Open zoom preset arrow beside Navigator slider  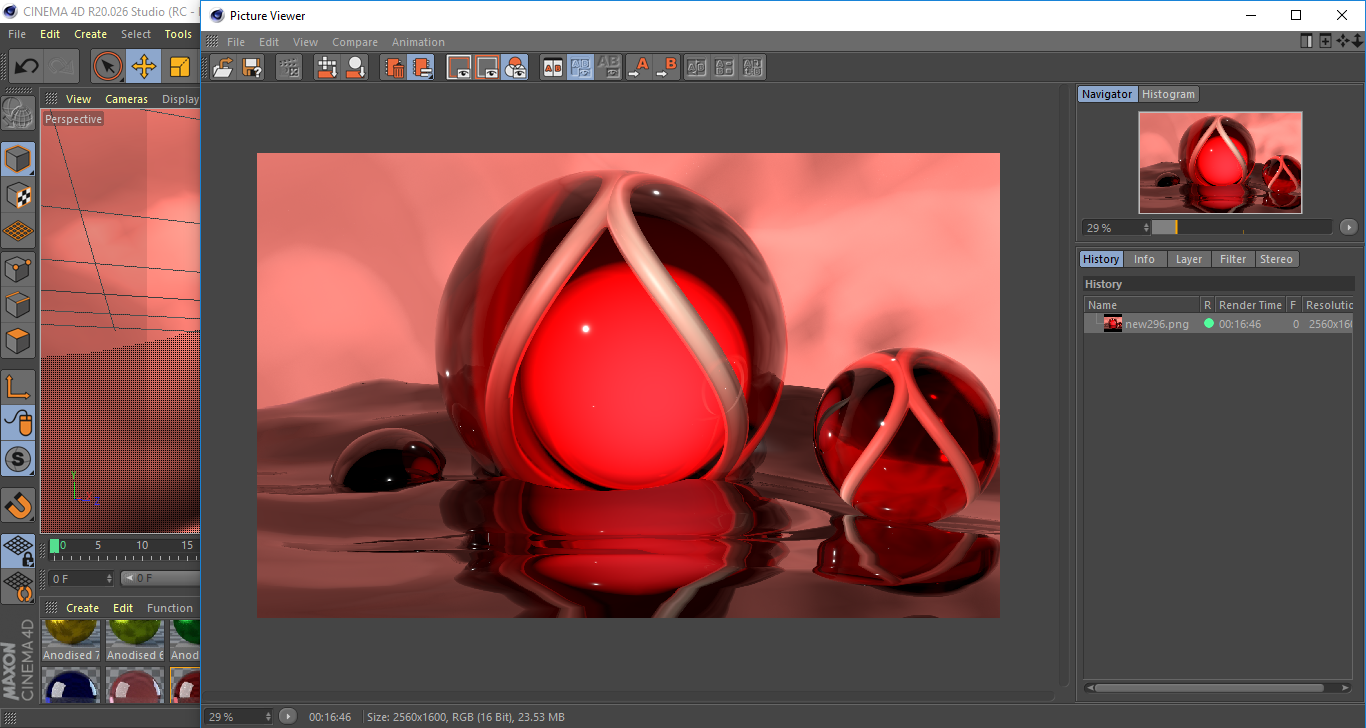click(1348, 227)
